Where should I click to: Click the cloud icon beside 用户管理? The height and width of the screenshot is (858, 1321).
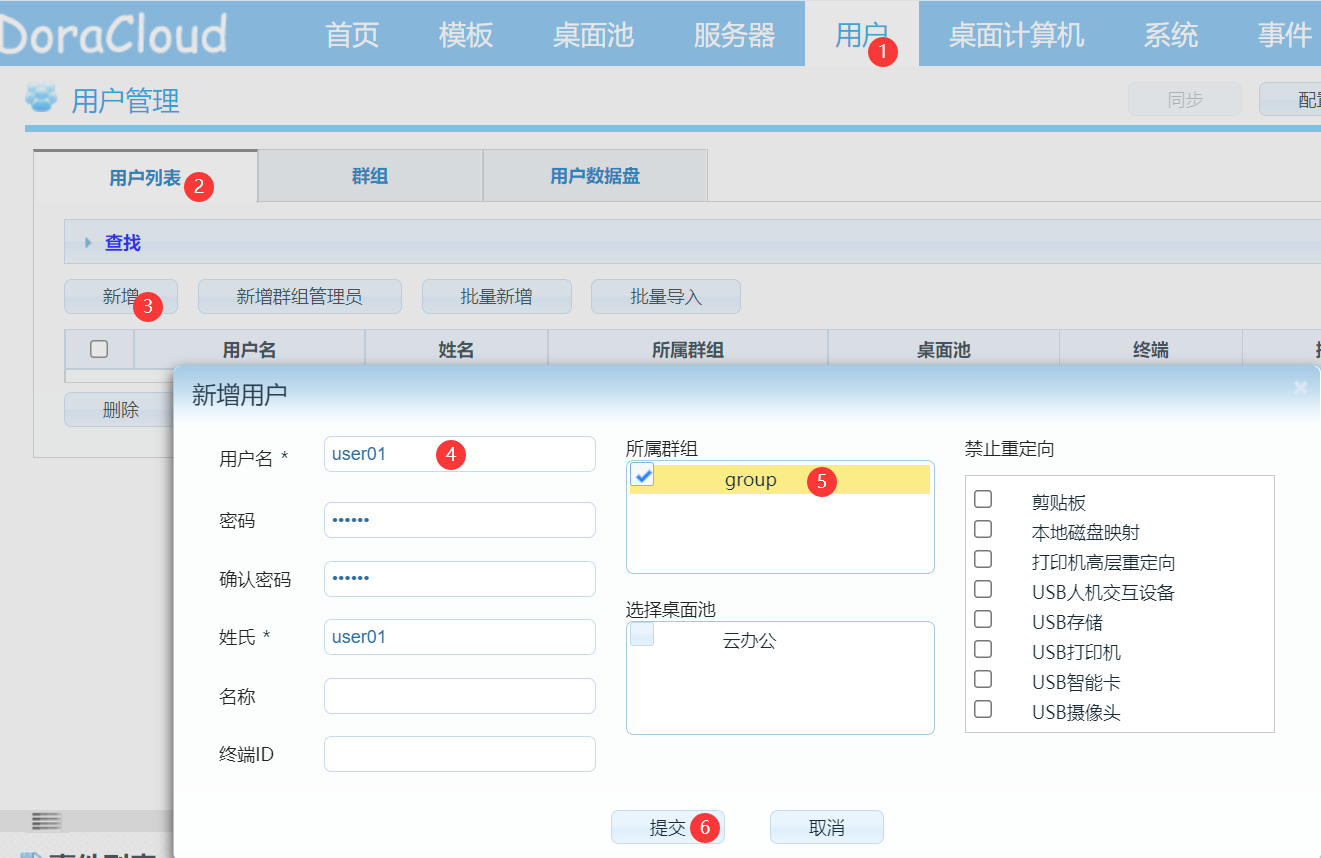pyautogui.click(x=41, y=98)
